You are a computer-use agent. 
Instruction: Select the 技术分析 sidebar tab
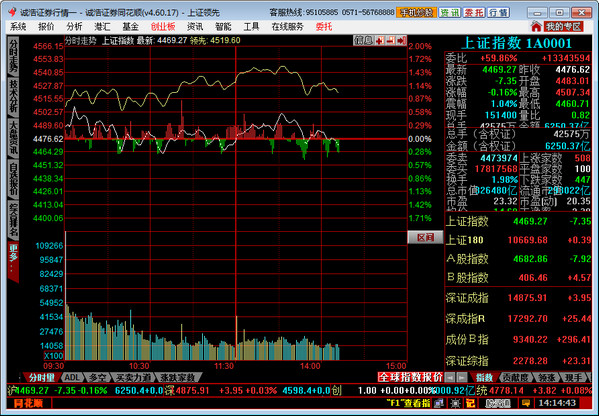click(13, 96)
